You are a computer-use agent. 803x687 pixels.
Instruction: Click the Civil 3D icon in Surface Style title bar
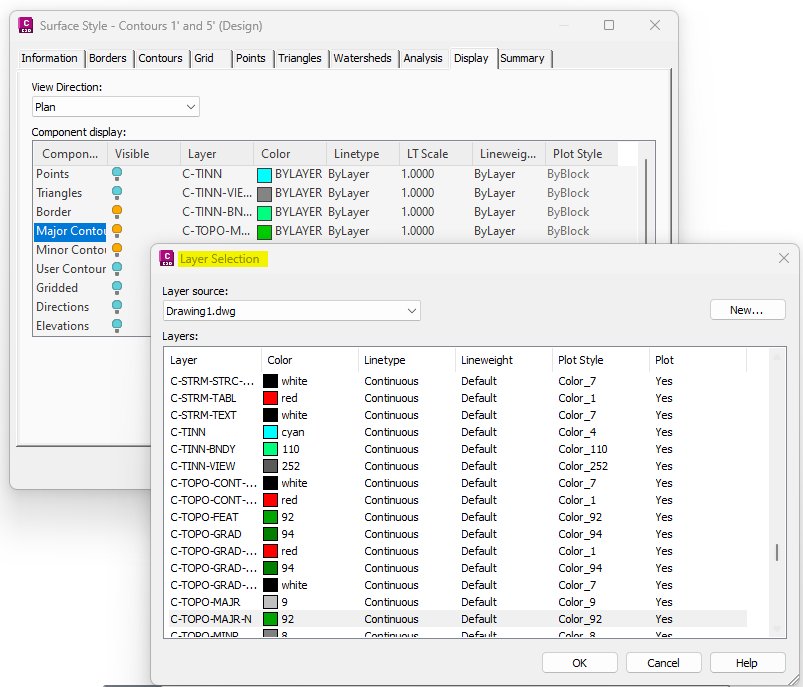click(x=25, y=24)
